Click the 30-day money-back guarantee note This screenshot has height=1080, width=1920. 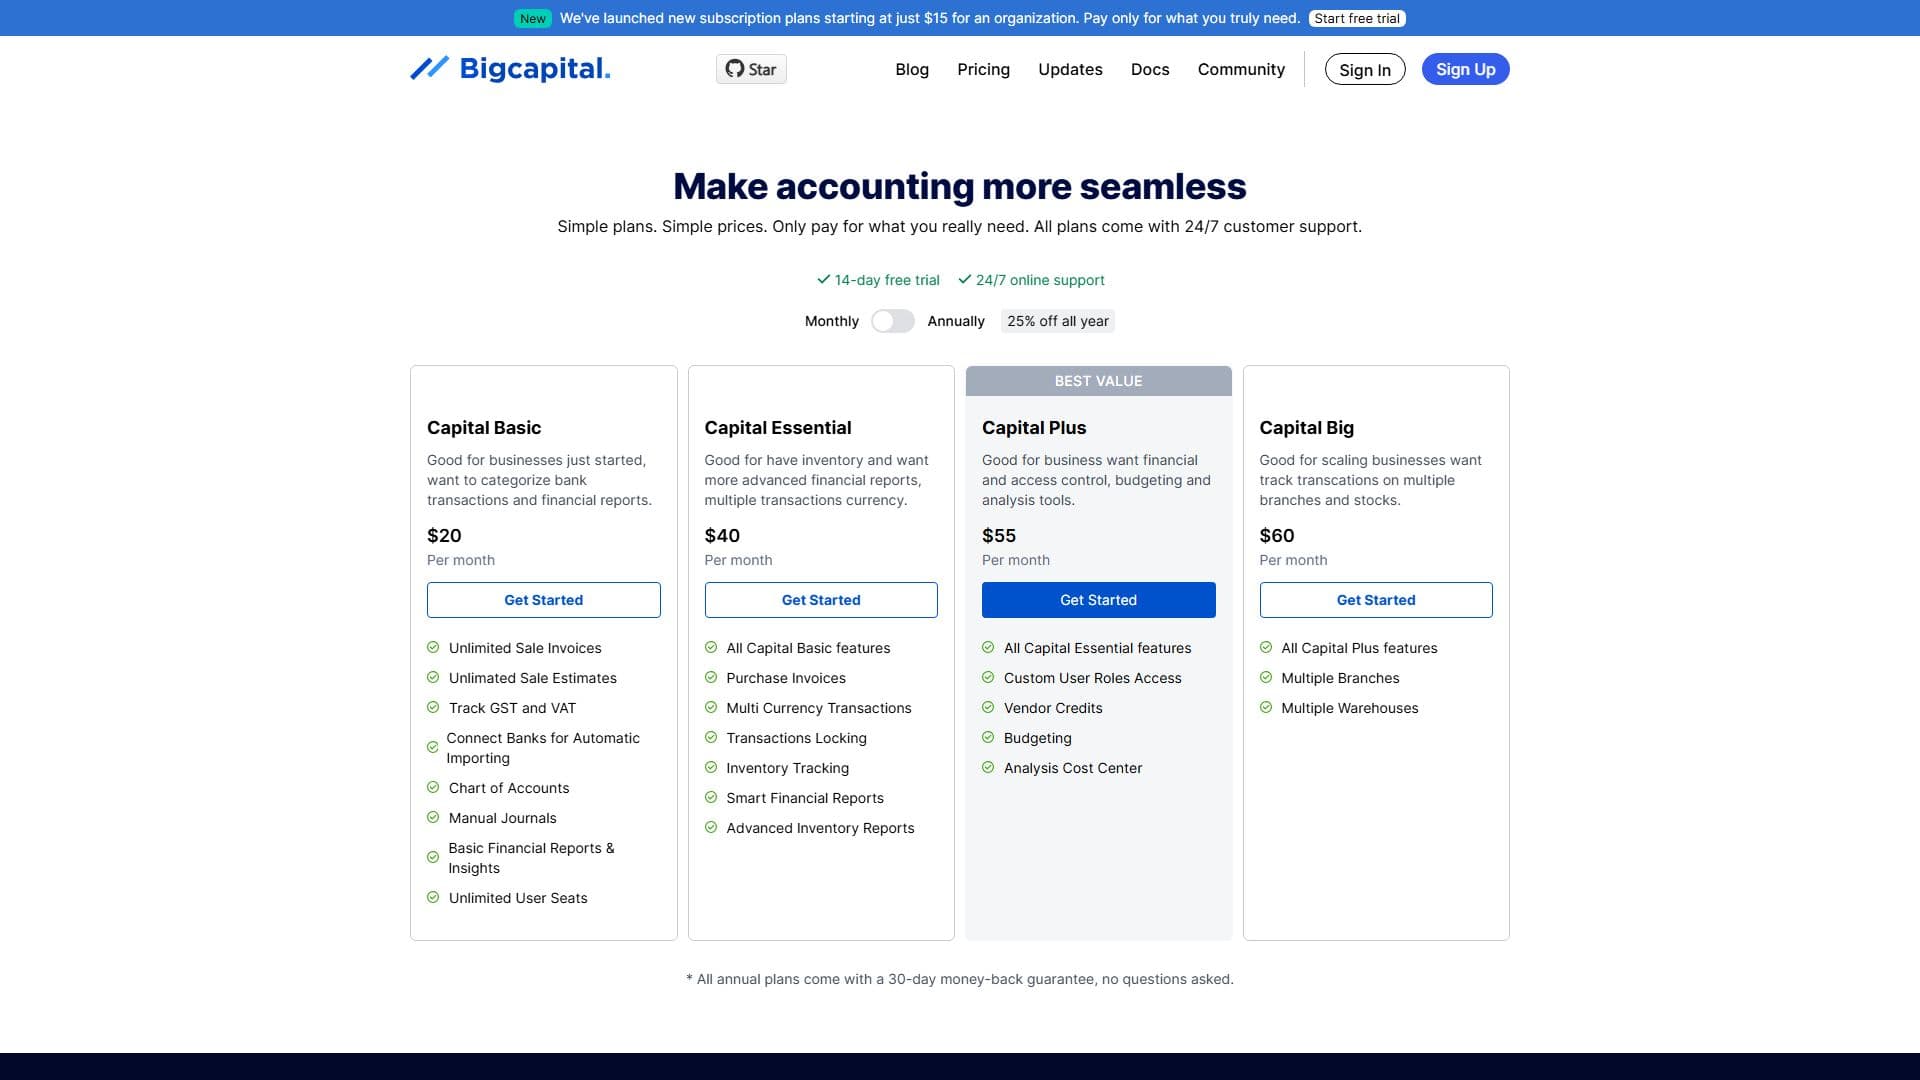[x=960, y=979]
